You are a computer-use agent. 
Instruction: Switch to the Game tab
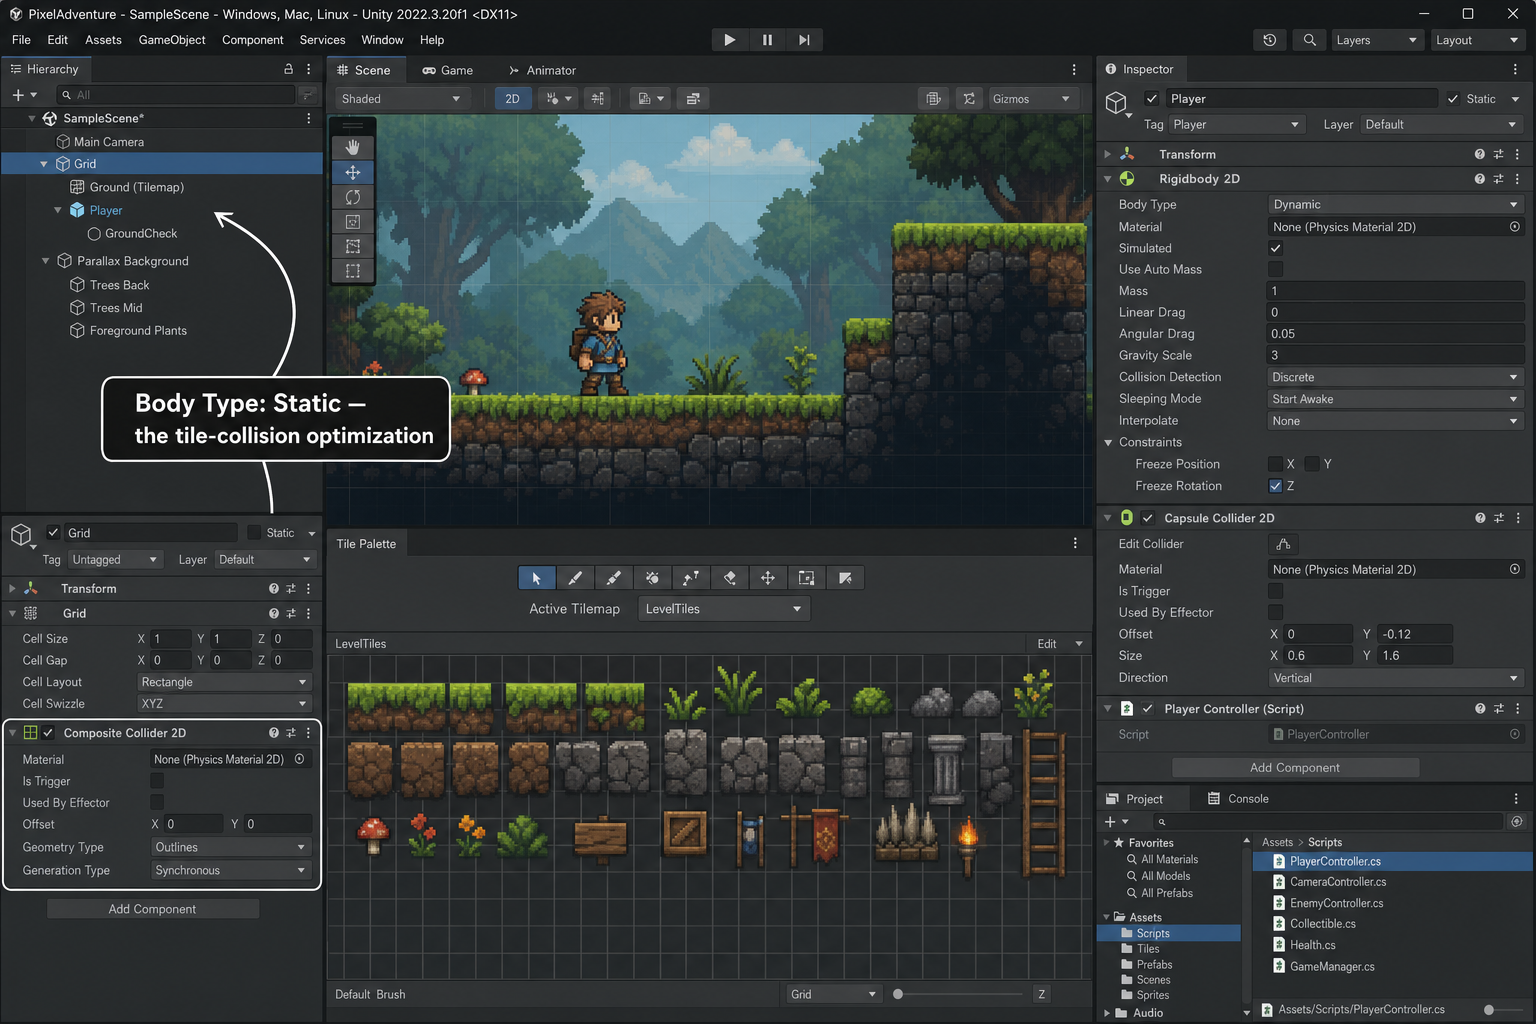(447, 70)
